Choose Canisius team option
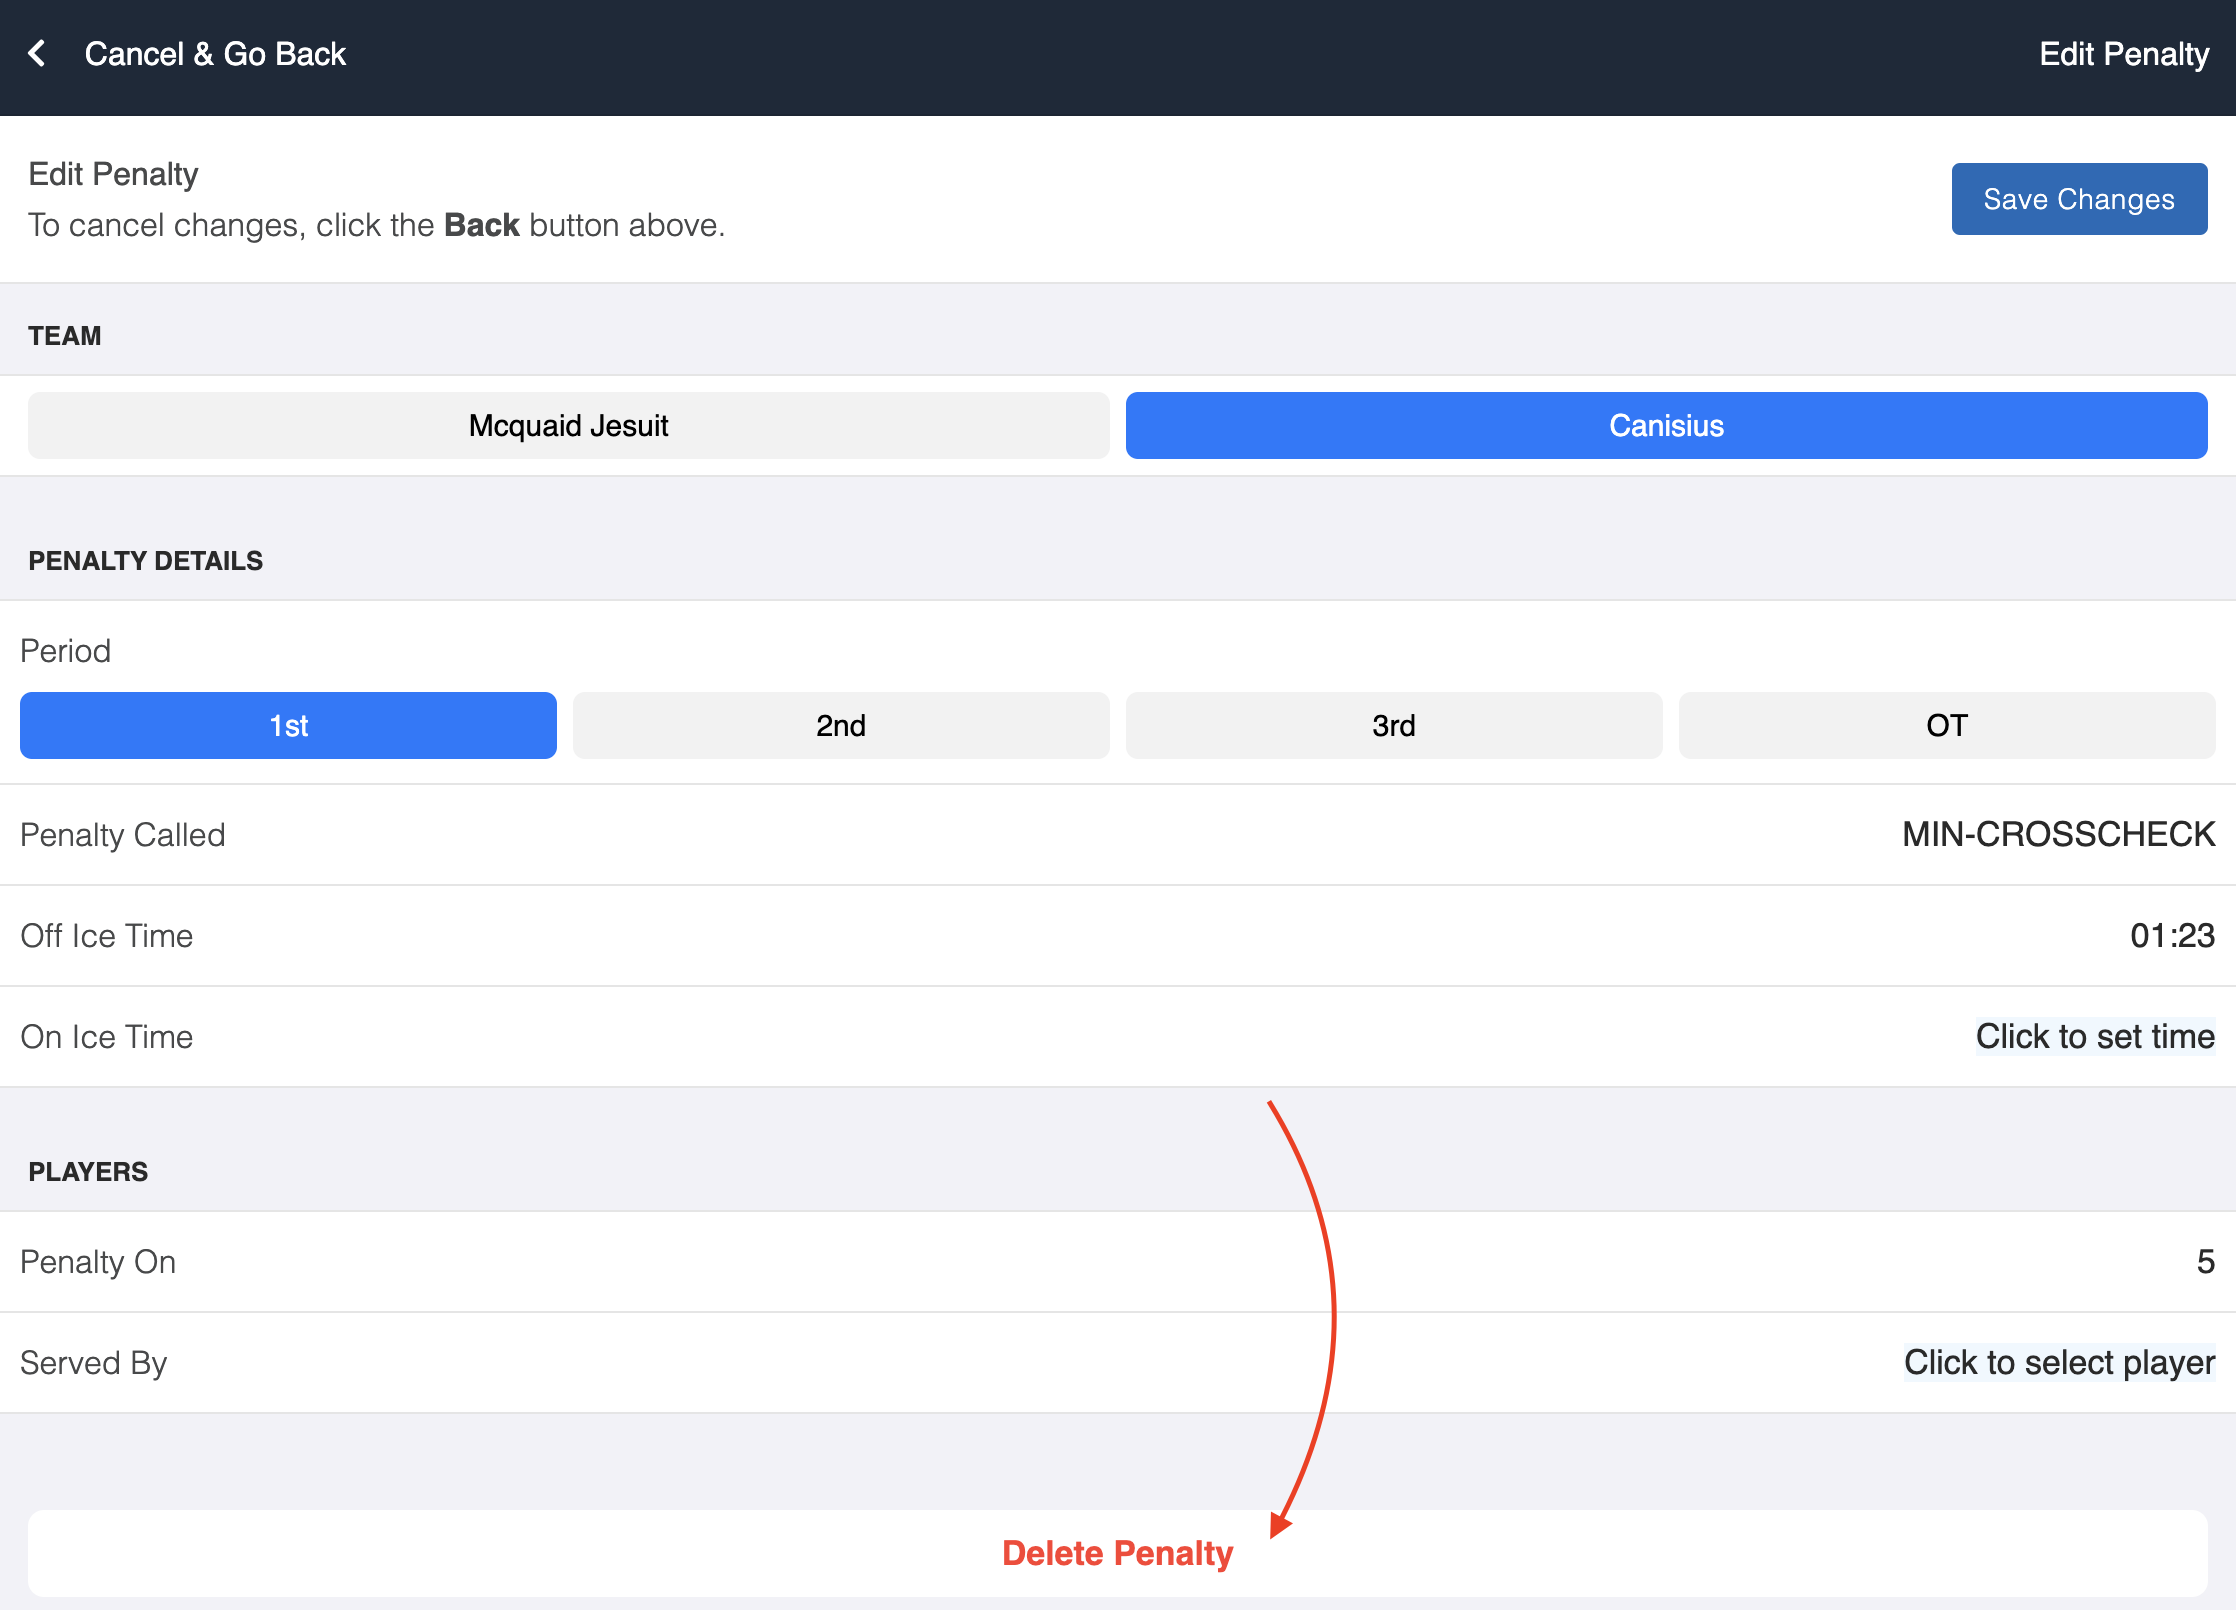Screen dimensions: 2236x1610 pos(1666,426)
